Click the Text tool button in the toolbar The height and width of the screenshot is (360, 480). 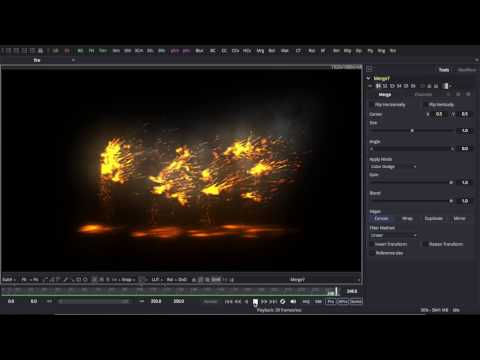coord(103,51)
